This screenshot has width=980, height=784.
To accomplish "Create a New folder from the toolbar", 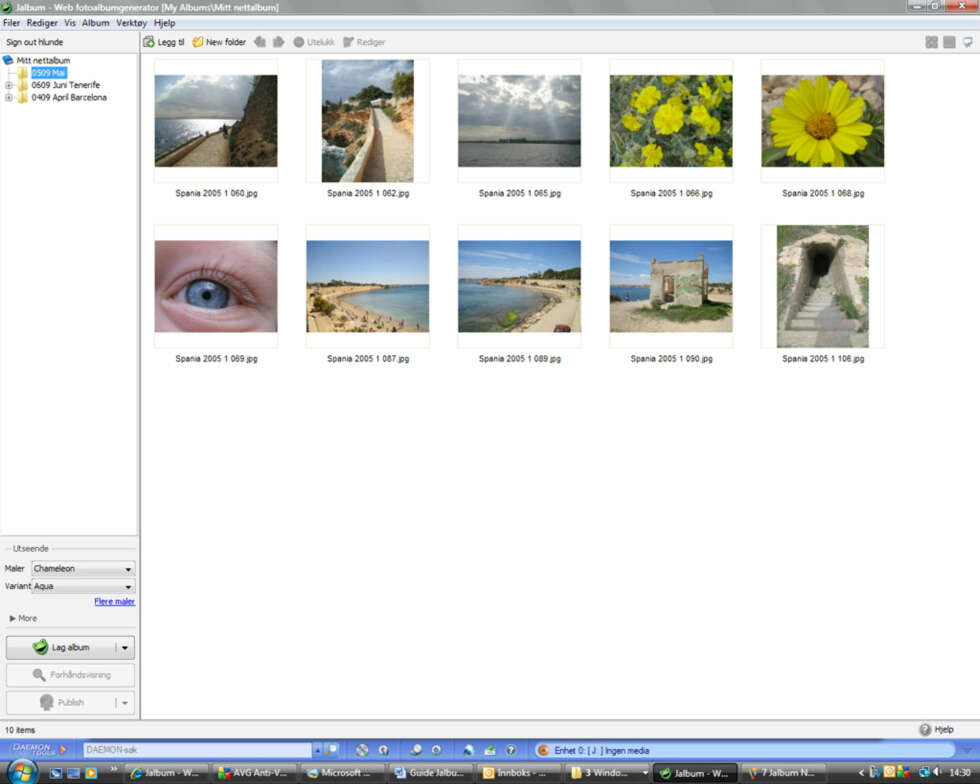I will click(219, 42).
